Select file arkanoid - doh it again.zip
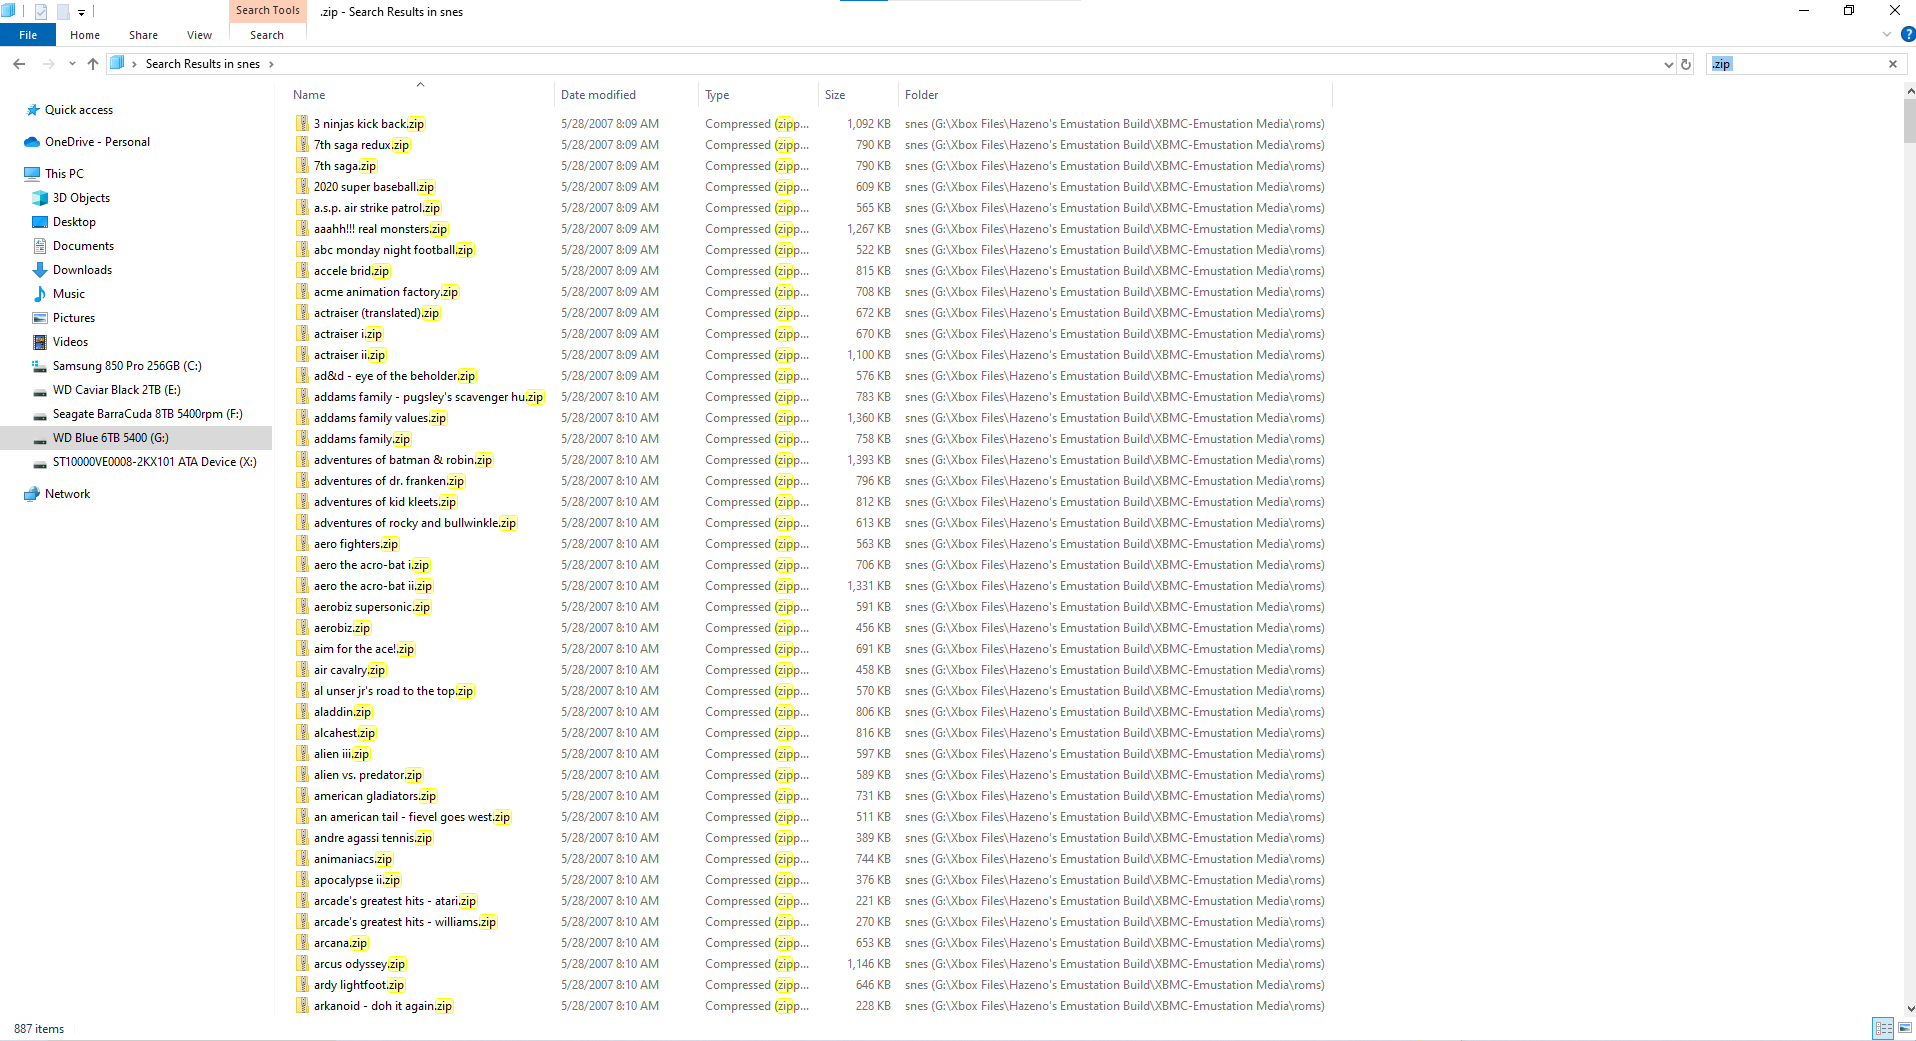 [x=383, y=1006]
